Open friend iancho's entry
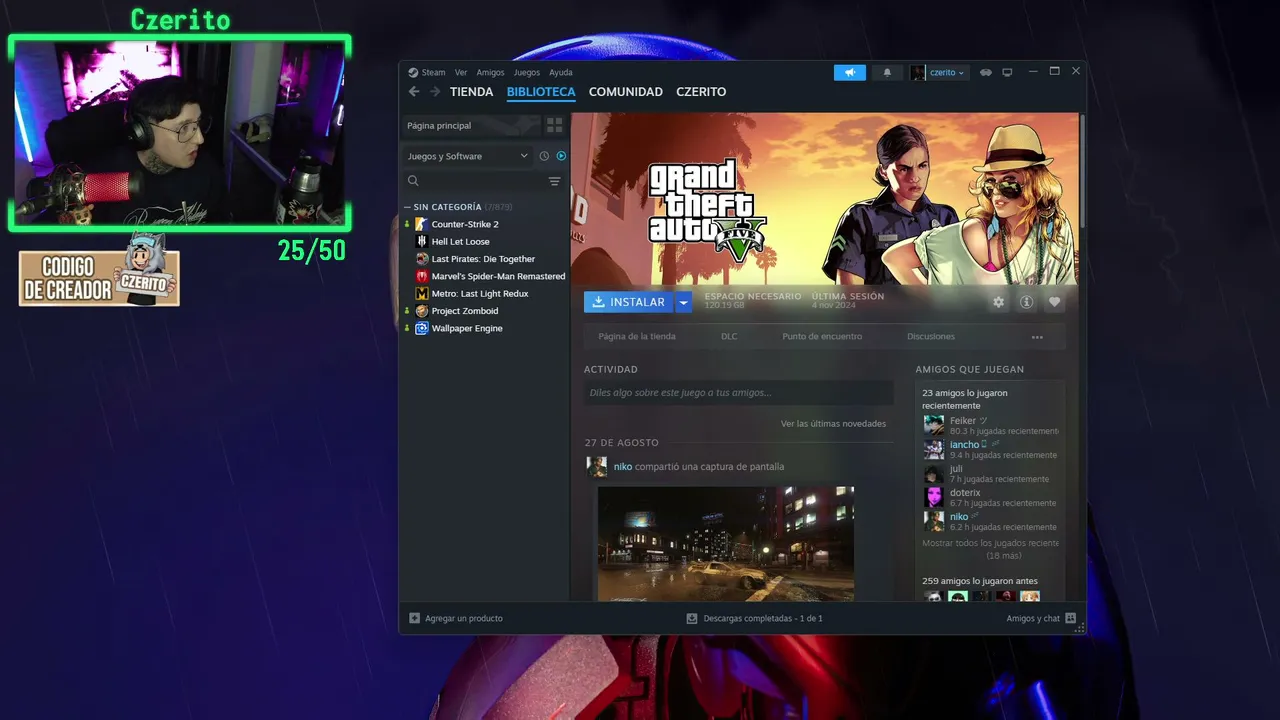This screenshot has width=1280, height=720. [991, 449]
